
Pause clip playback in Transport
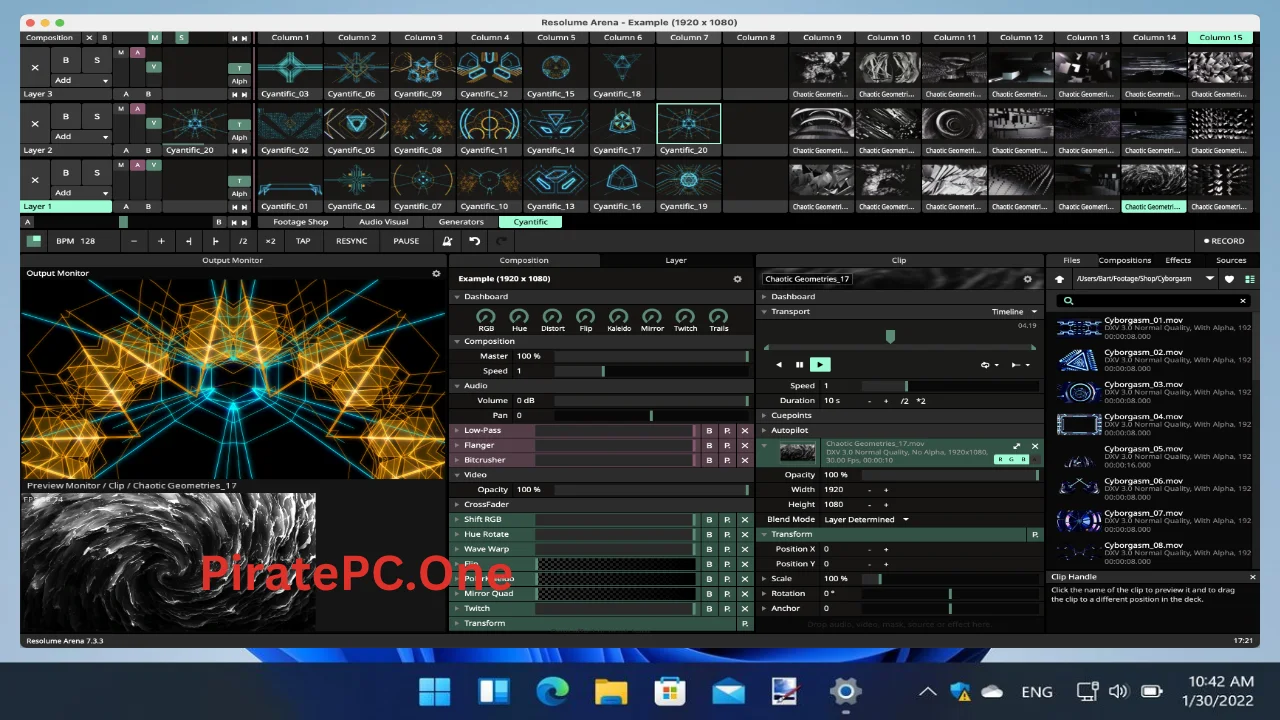point(799,365)
